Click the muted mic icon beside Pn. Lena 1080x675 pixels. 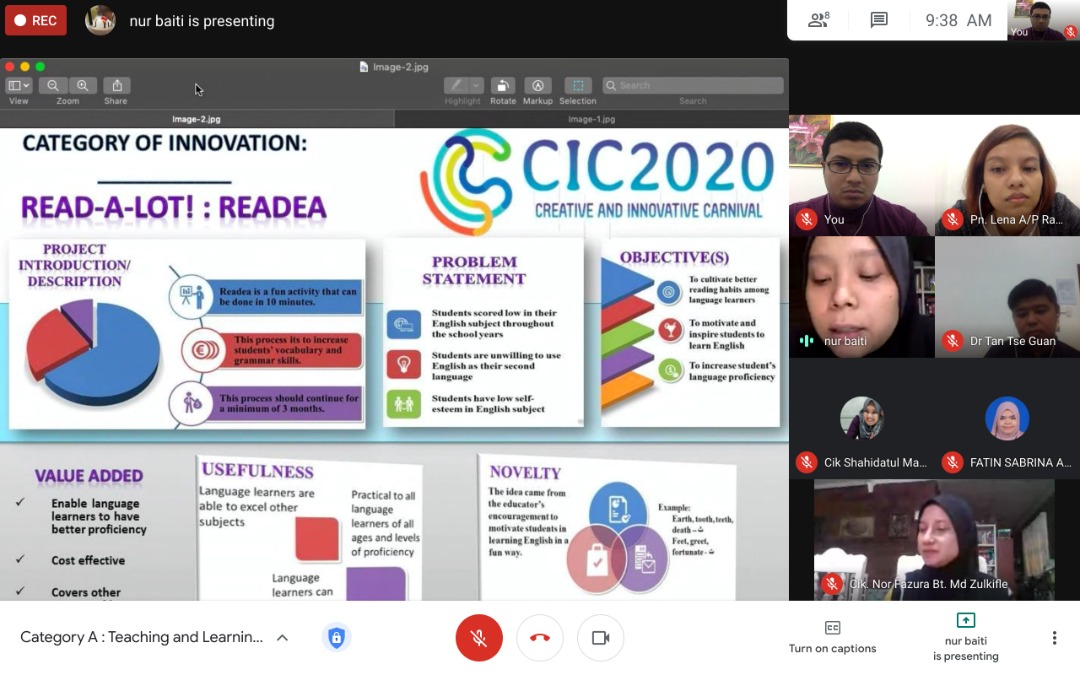pyautogui.click(x=953, y=220)
